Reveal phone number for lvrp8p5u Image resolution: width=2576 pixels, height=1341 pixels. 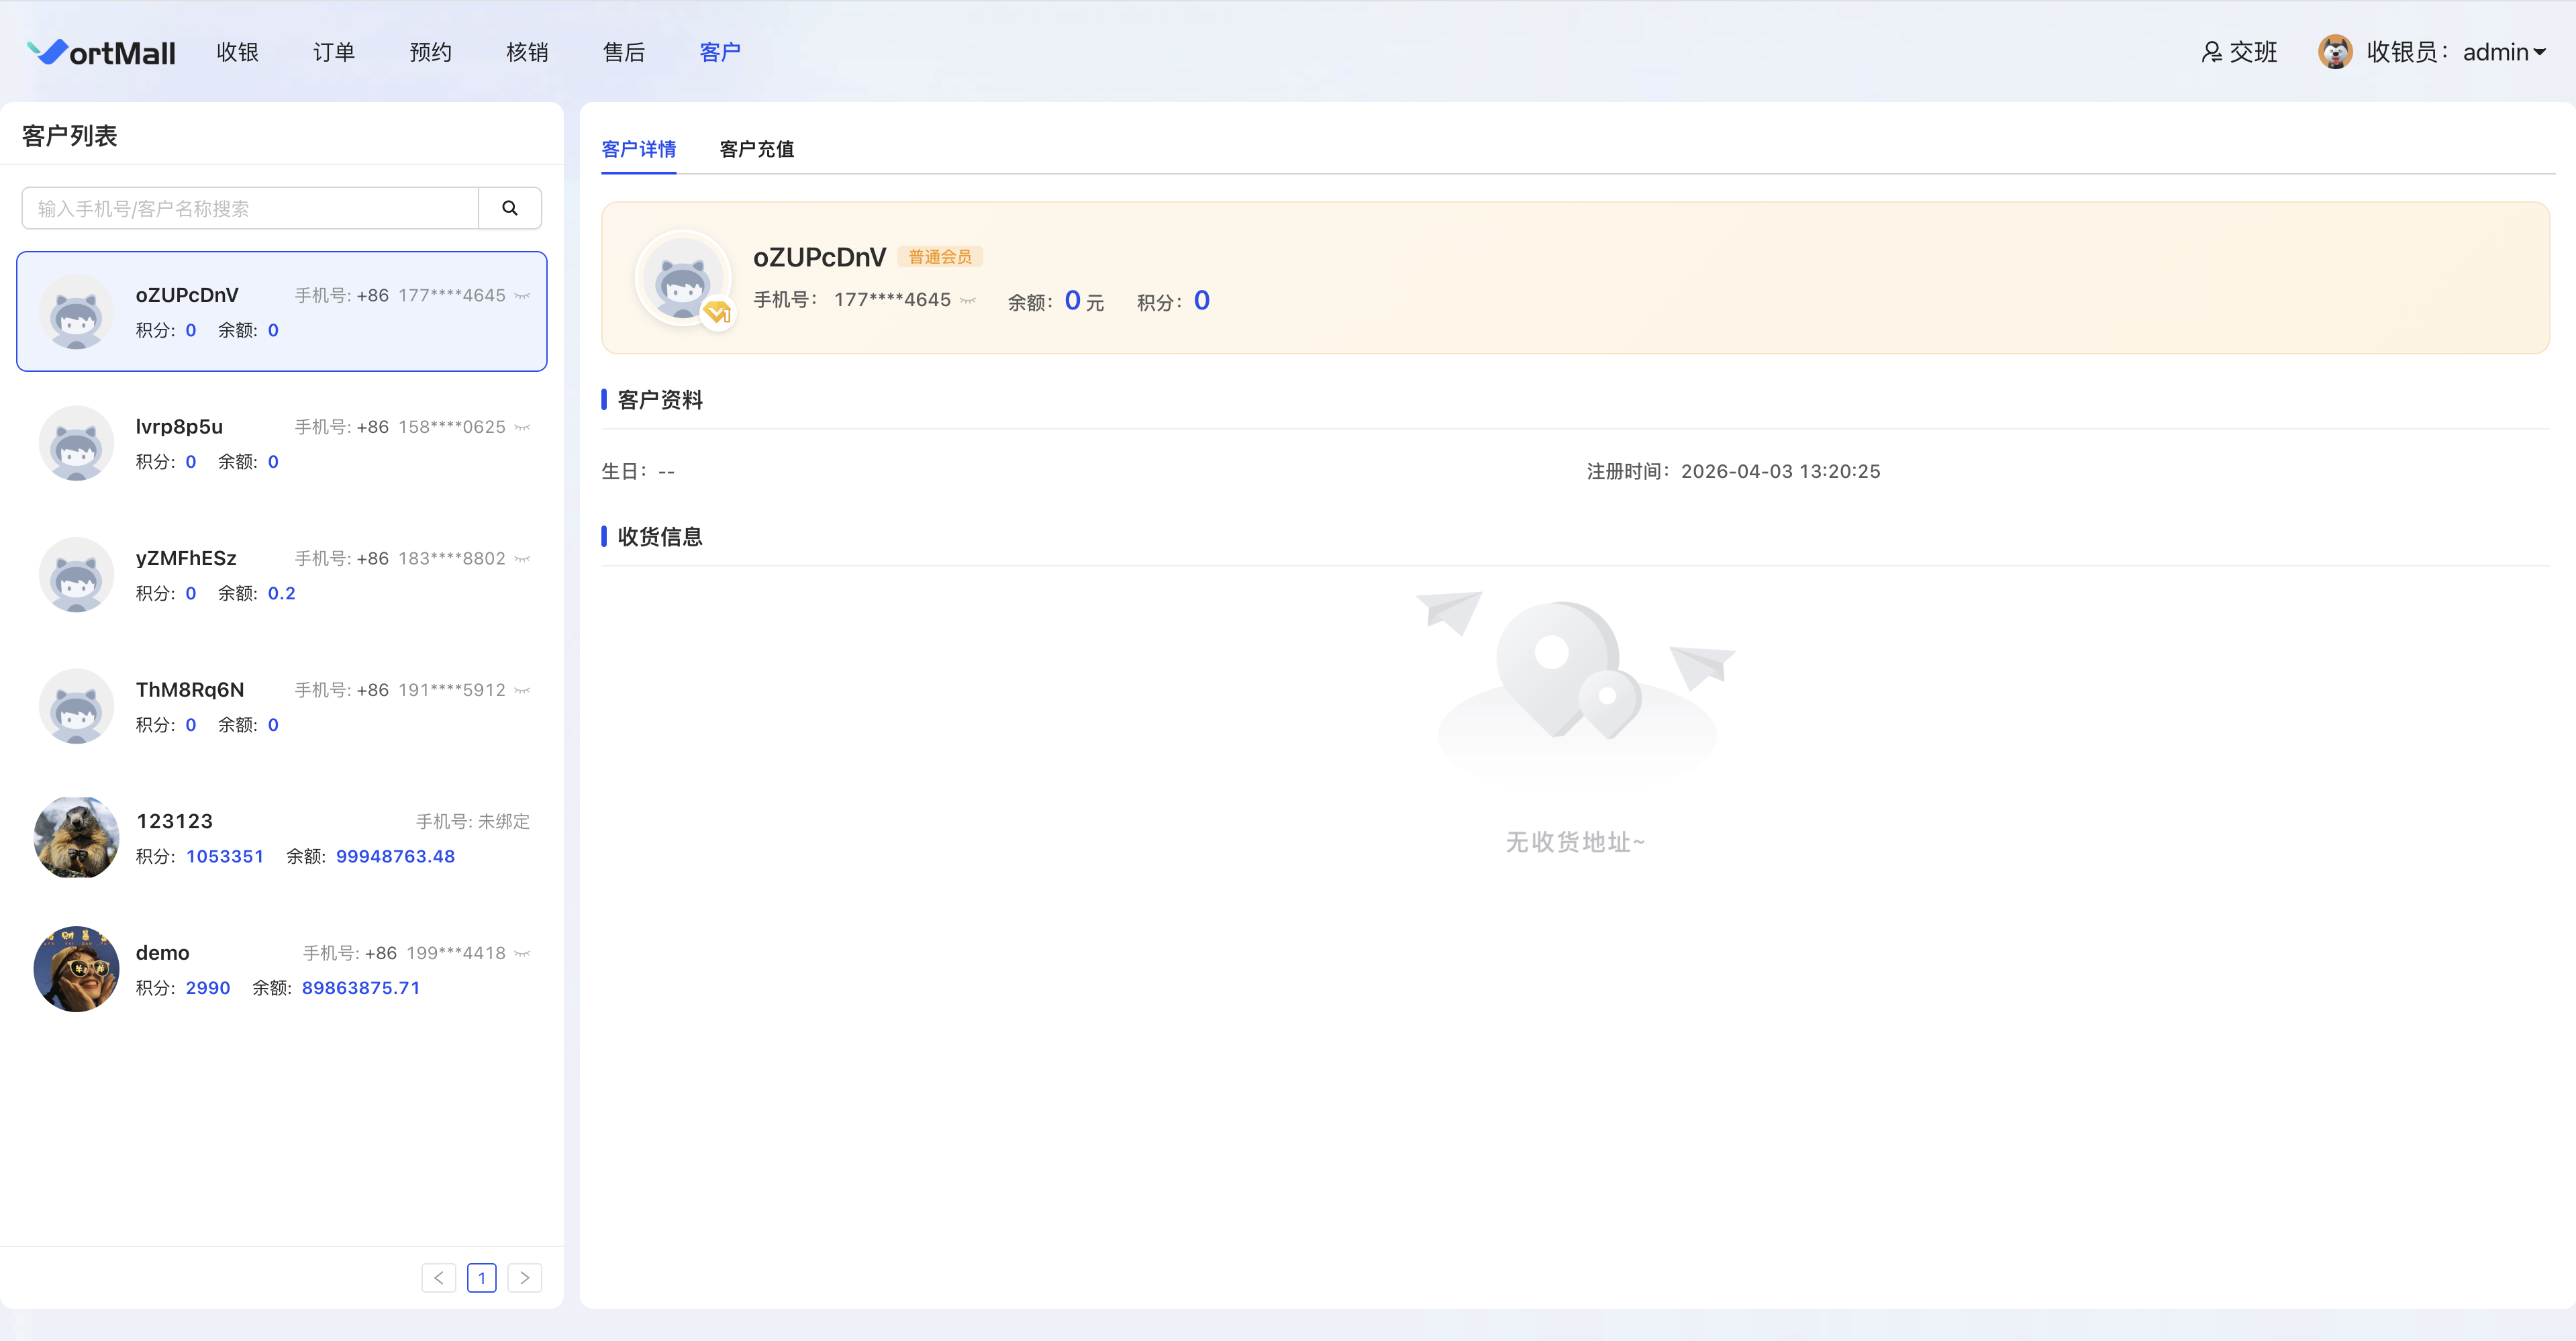[x=522, y=427]
